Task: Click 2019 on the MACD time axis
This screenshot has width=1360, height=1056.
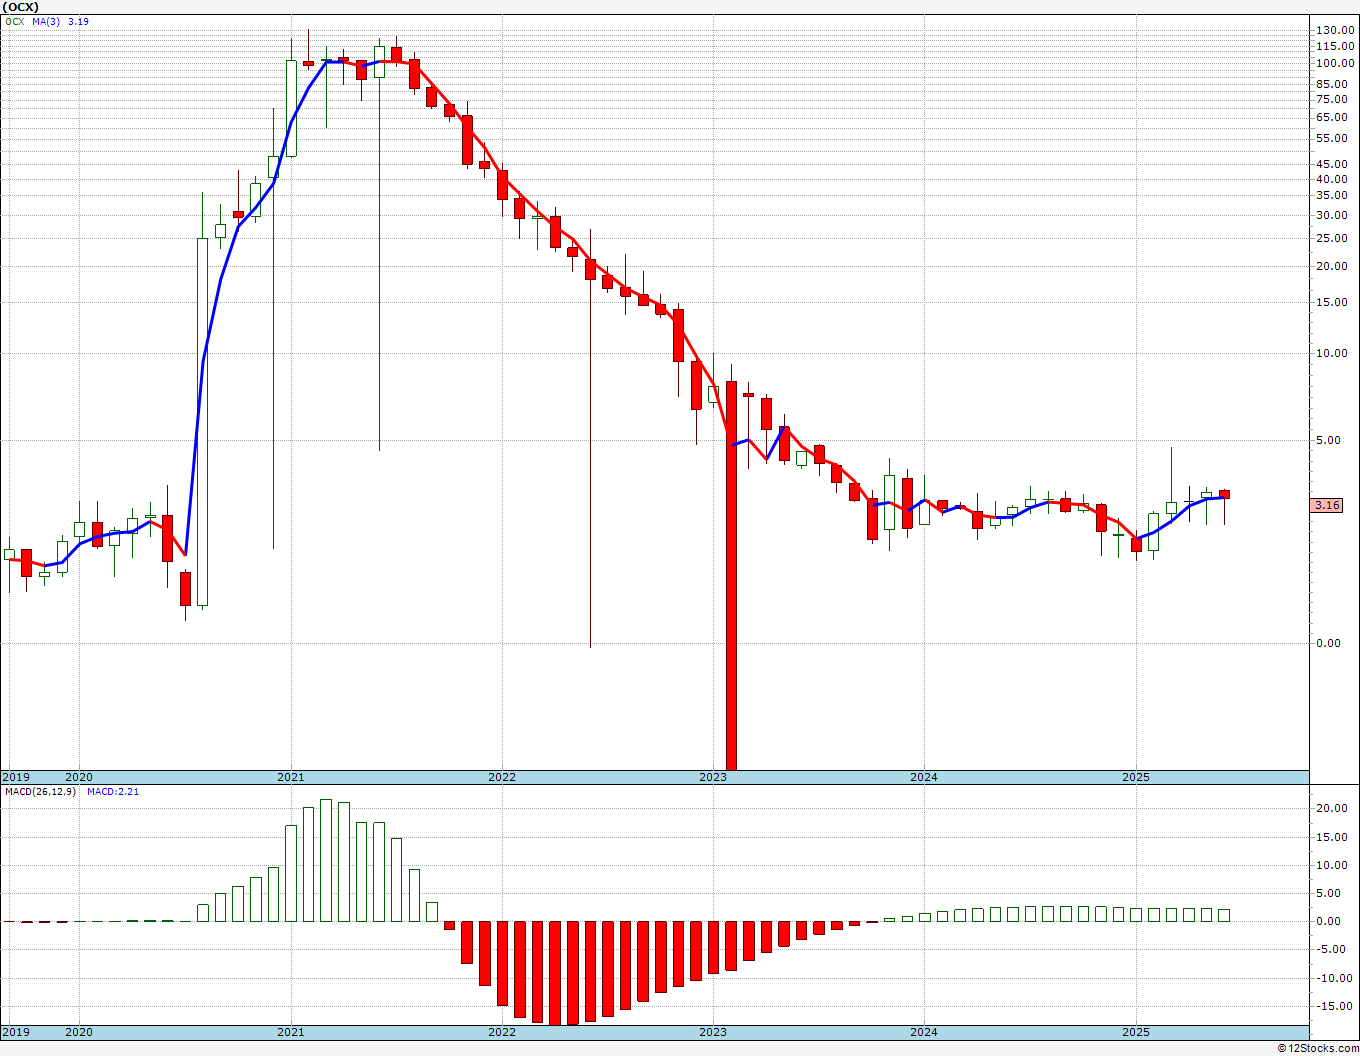Action: pos(15,1031)
